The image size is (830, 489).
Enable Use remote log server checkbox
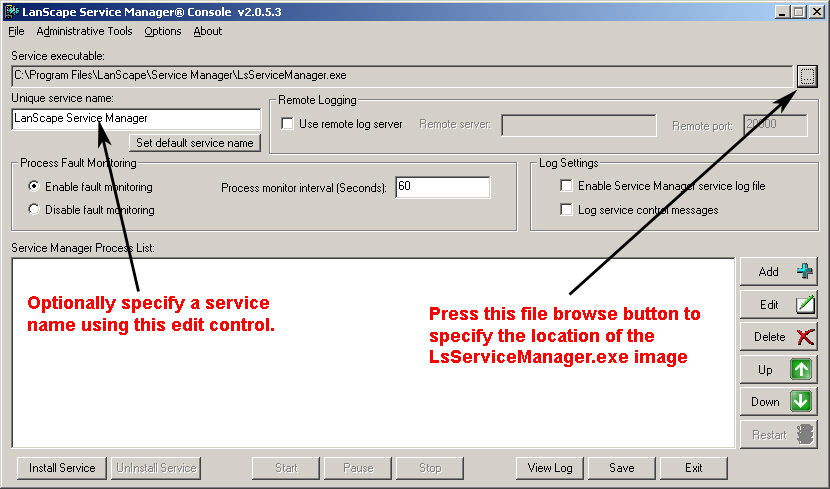click(287, 124)
